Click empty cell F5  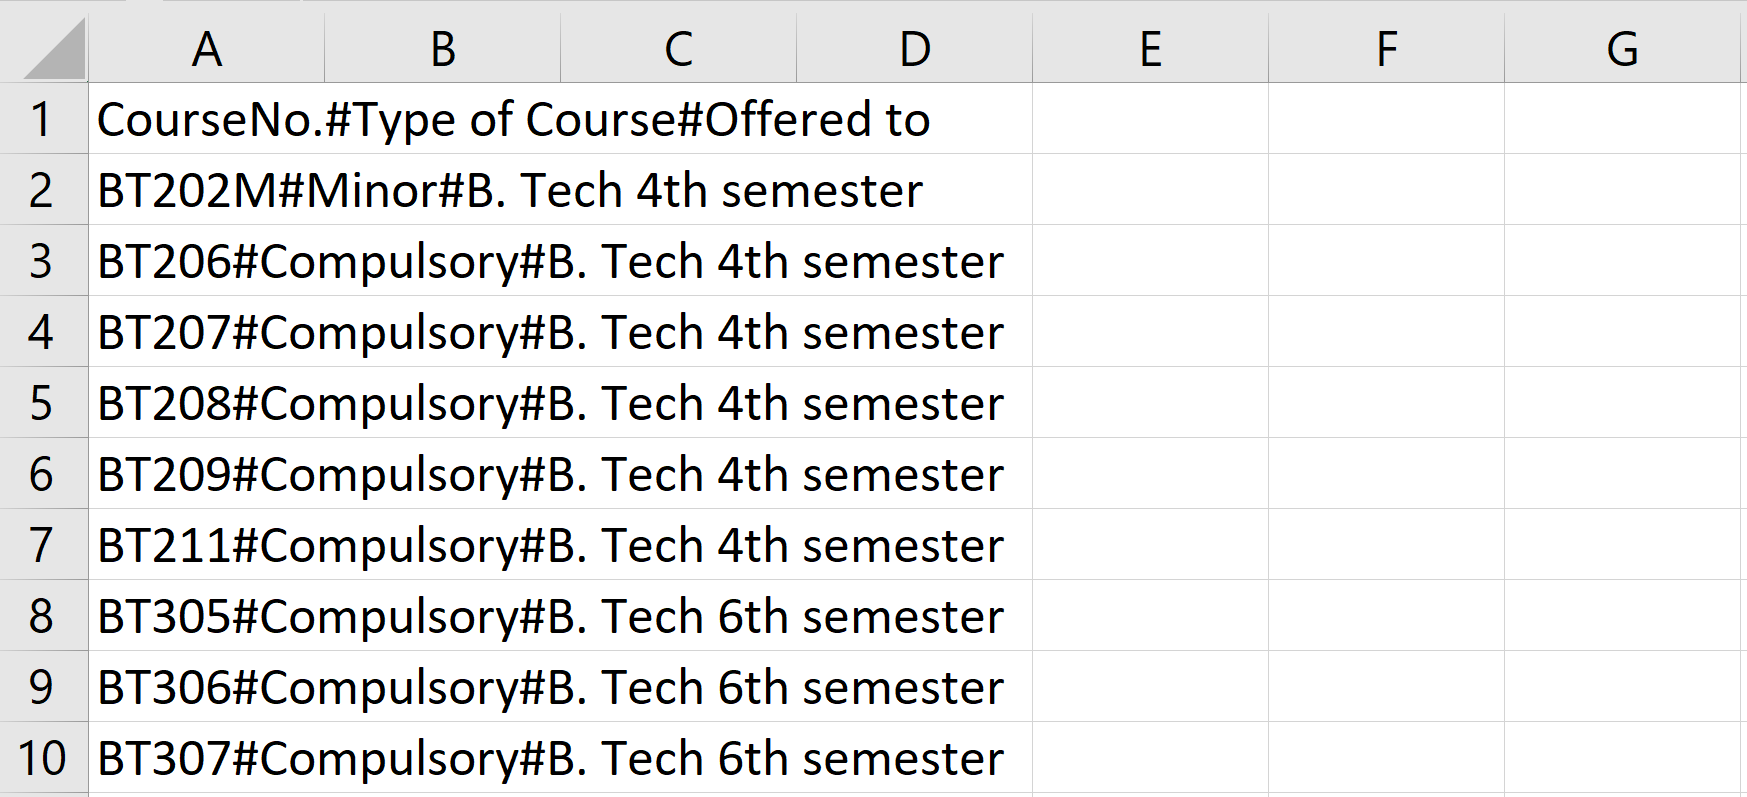pos(1385,403)
